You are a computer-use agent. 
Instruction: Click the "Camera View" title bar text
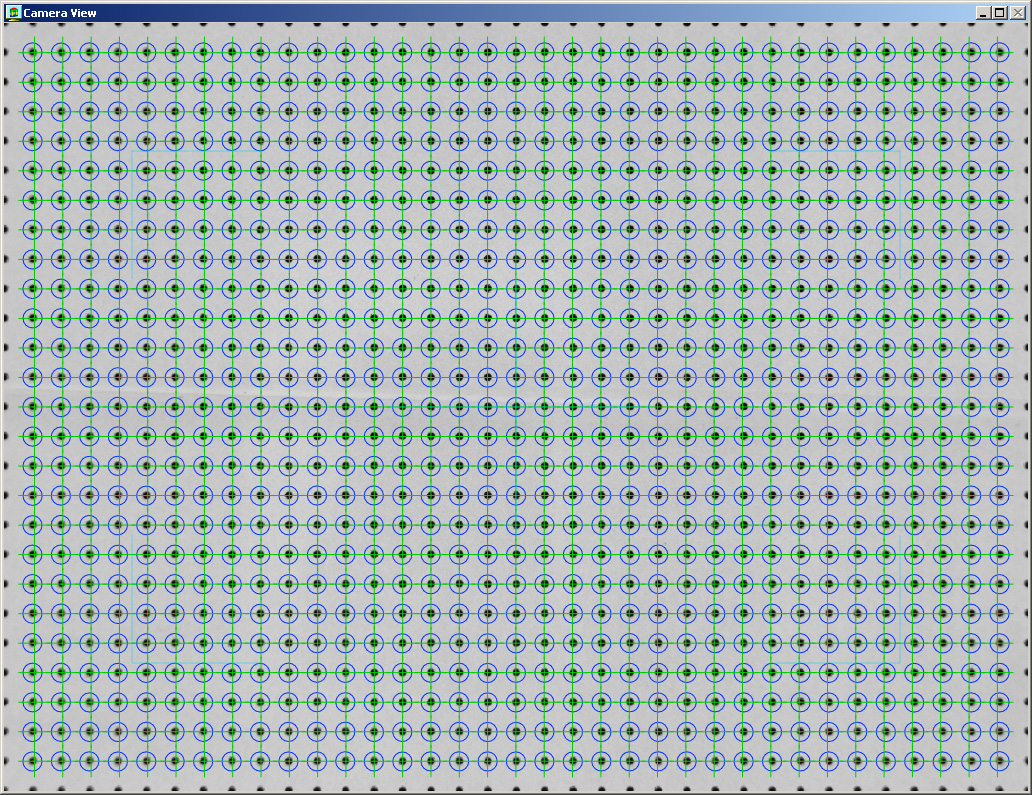[x=59, y=13]
